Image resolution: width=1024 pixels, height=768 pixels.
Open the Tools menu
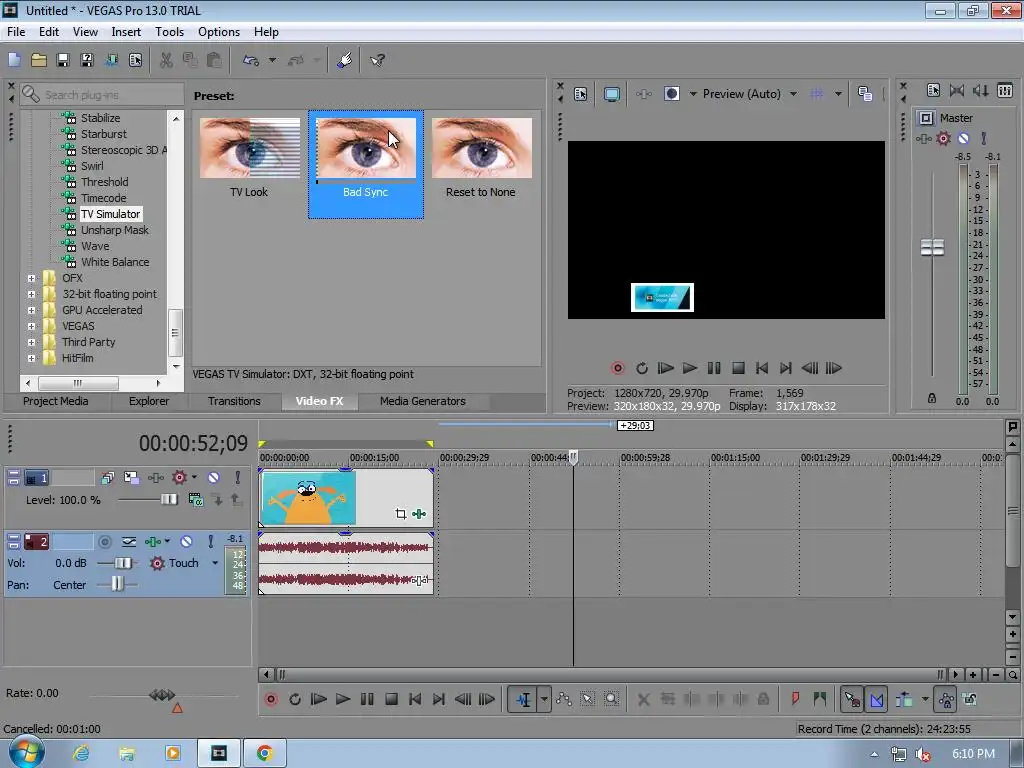169,31
